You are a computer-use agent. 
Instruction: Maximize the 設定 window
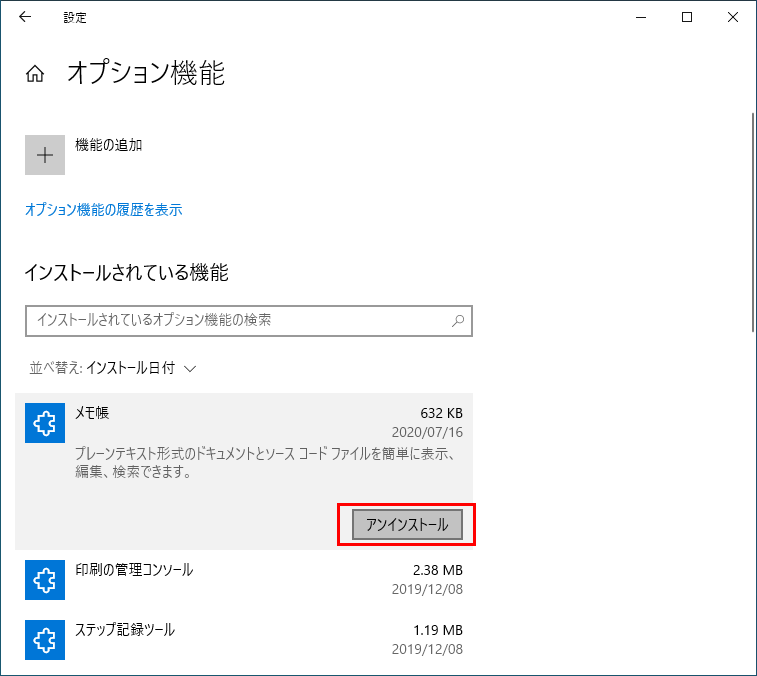click(687, 17)
